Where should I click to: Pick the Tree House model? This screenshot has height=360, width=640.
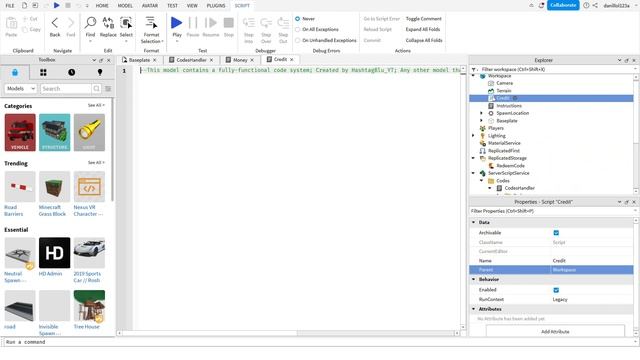[x=89, y=306]
